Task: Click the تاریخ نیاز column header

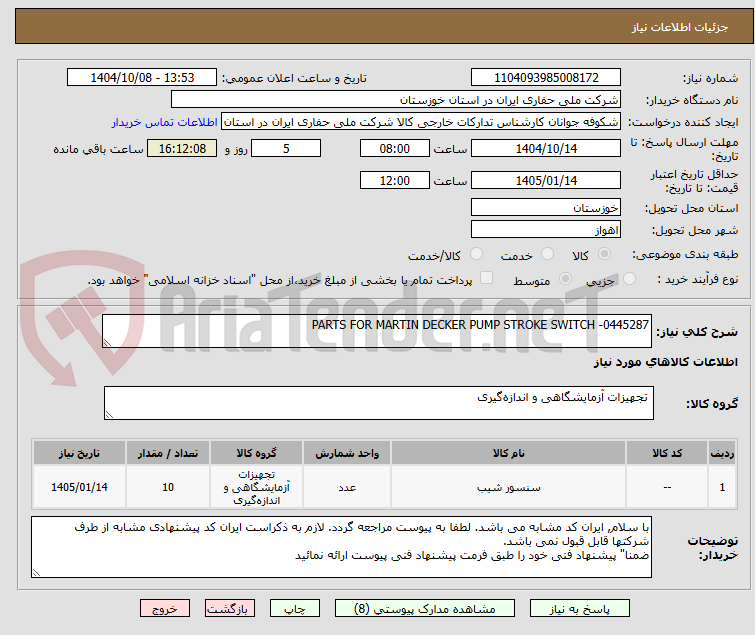Action: tap(79, 453)
